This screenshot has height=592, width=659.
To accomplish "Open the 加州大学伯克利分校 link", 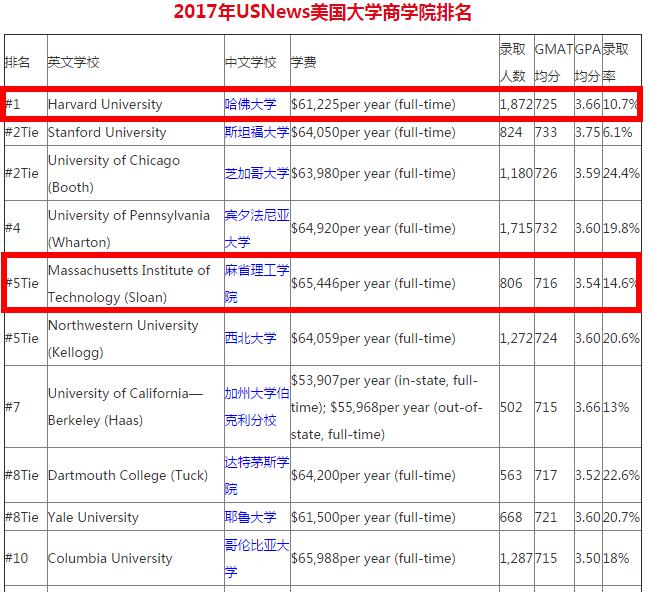I will click(257, 407).
